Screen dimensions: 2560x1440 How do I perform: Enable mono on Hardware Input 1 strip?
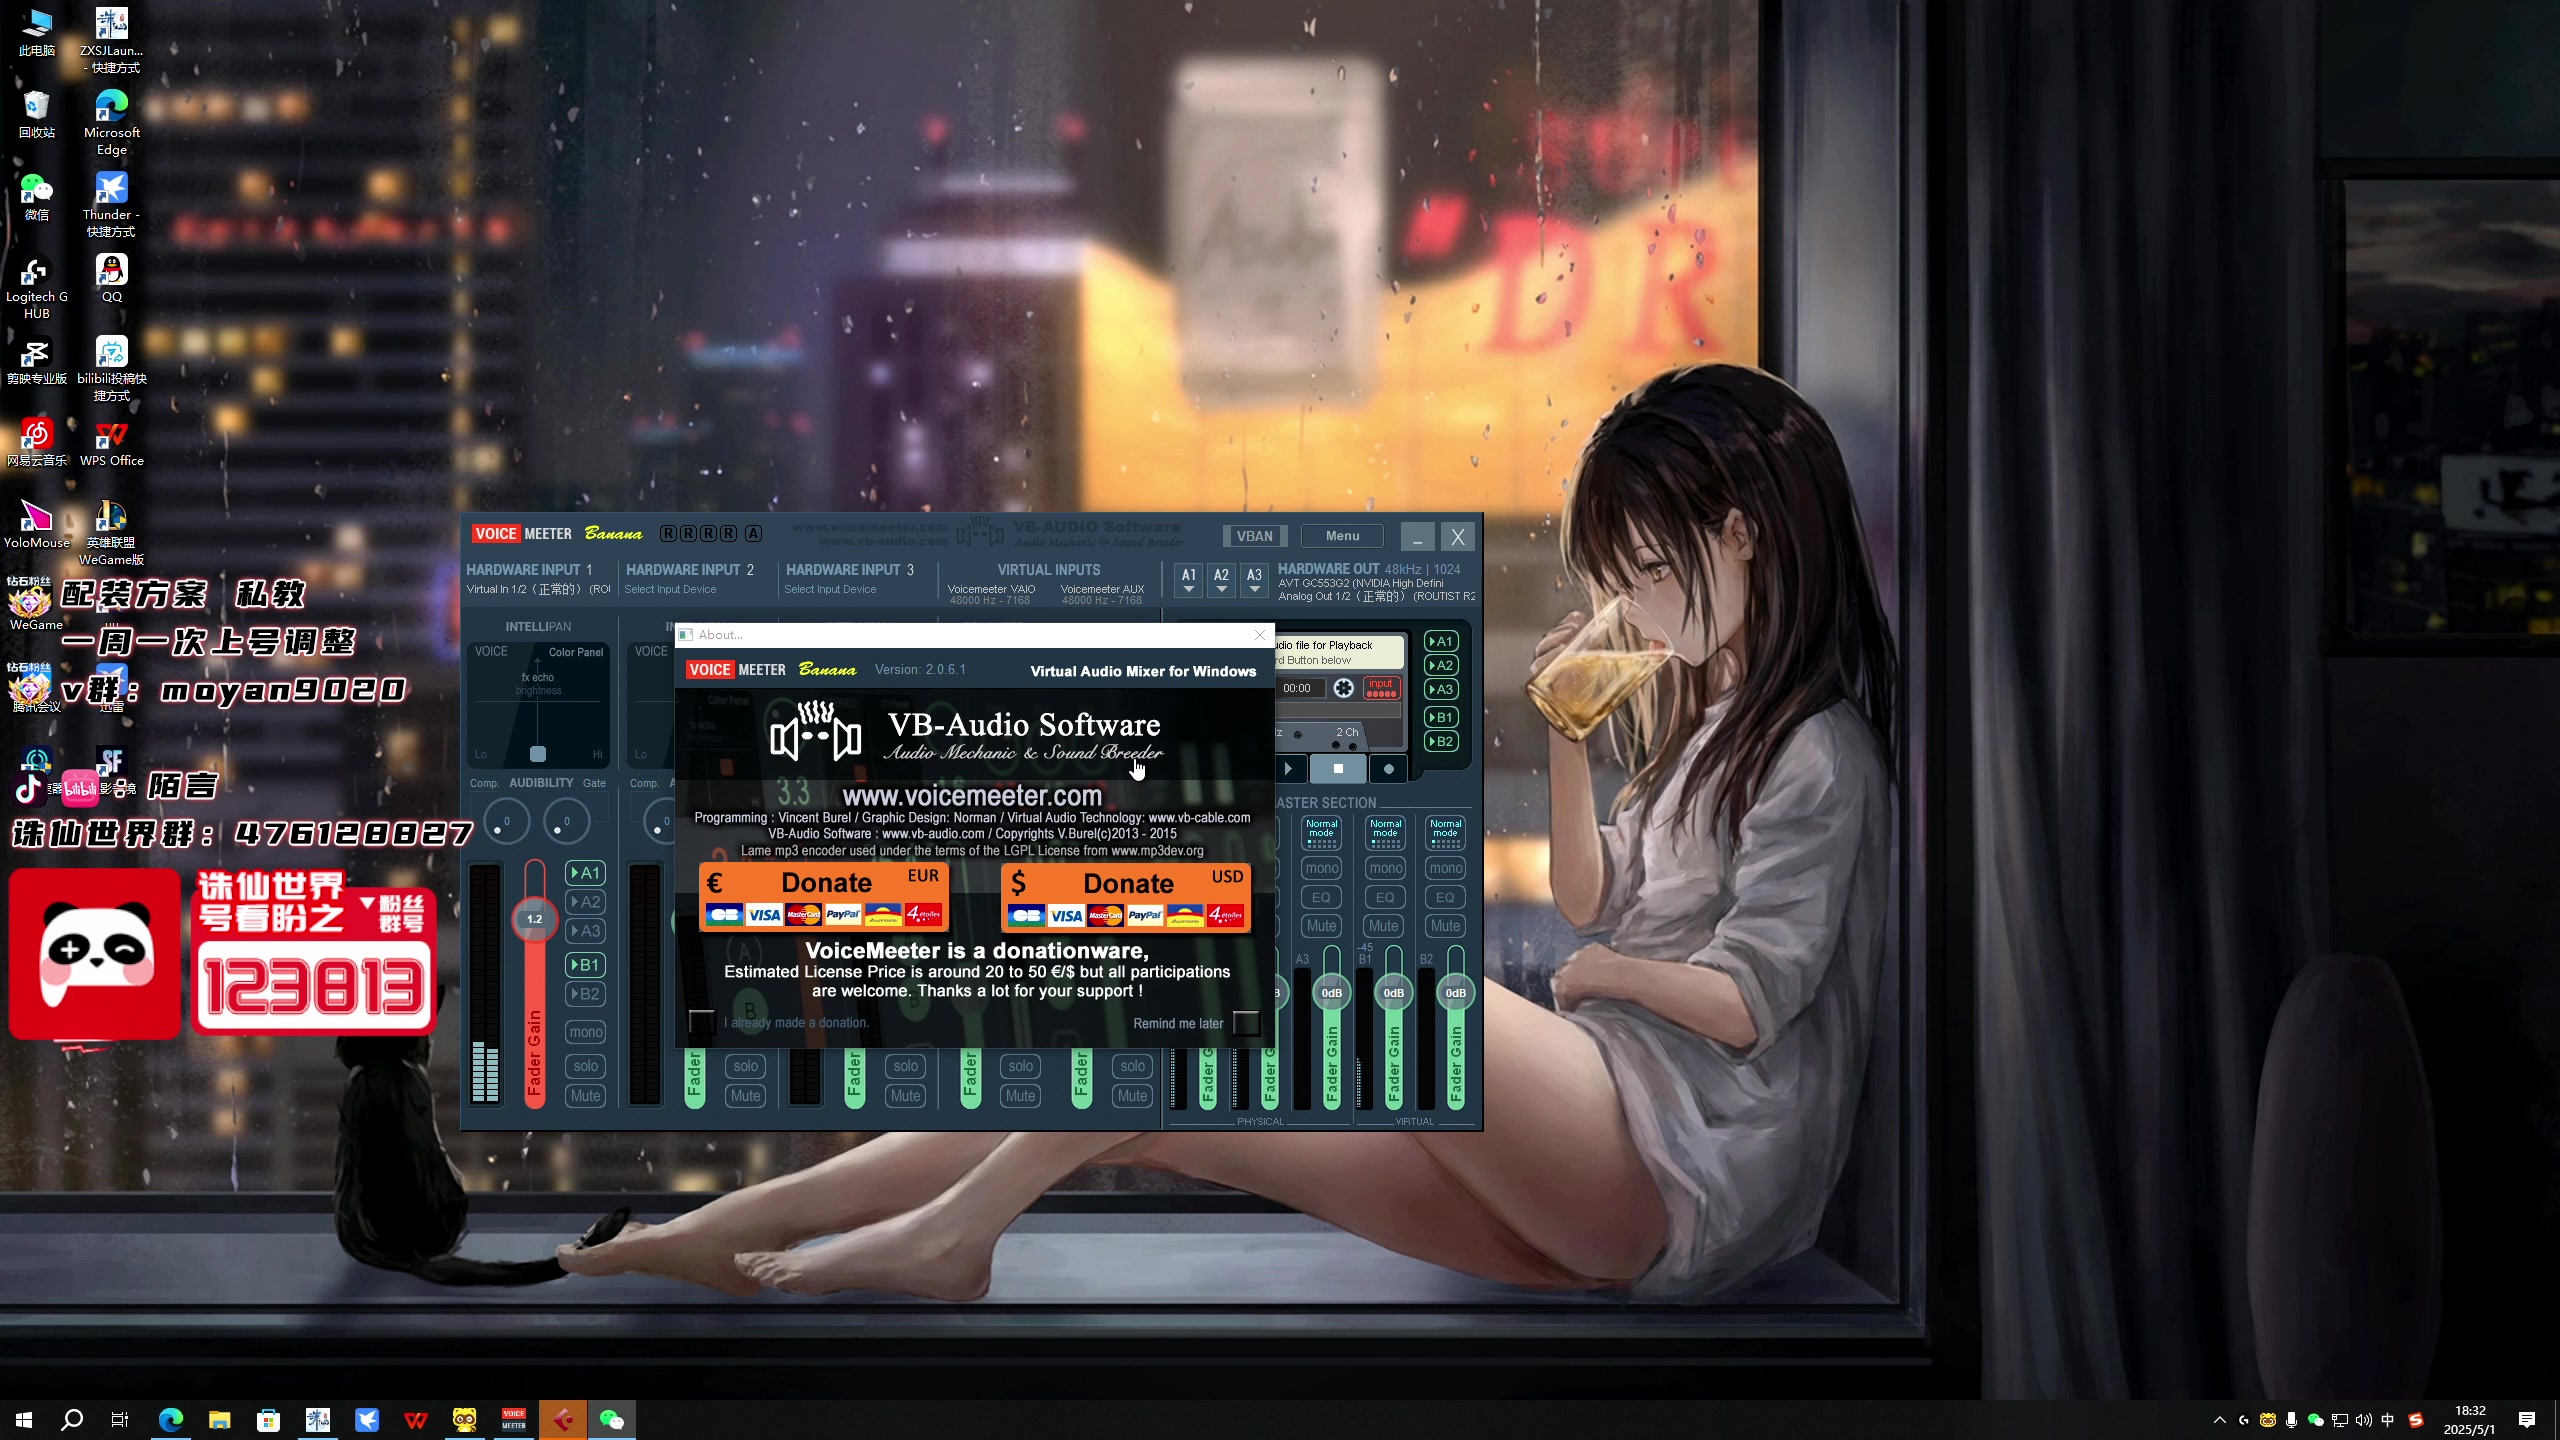click(x=585, y=1032)
